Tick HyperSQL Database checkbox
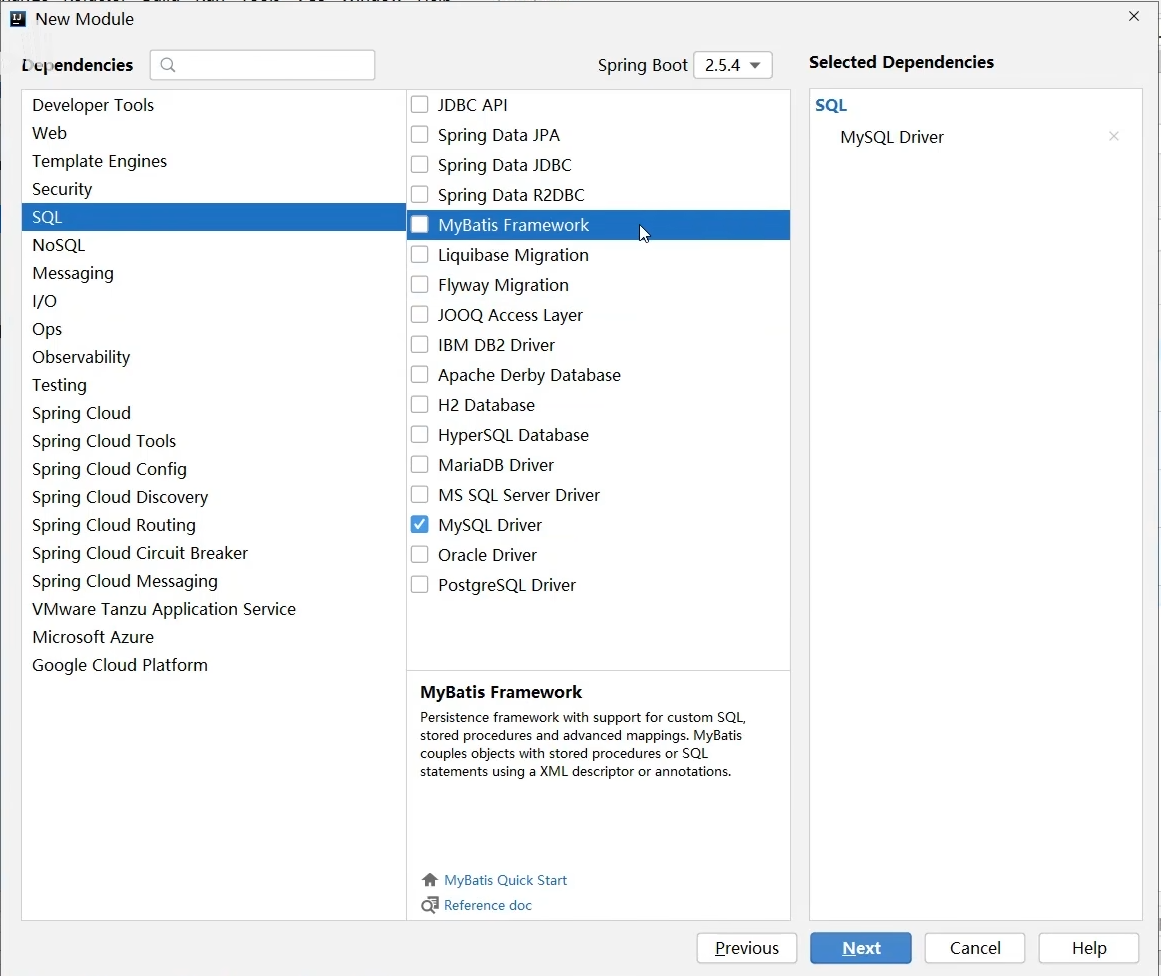1161x976 pixels. (x=420, y=435)
